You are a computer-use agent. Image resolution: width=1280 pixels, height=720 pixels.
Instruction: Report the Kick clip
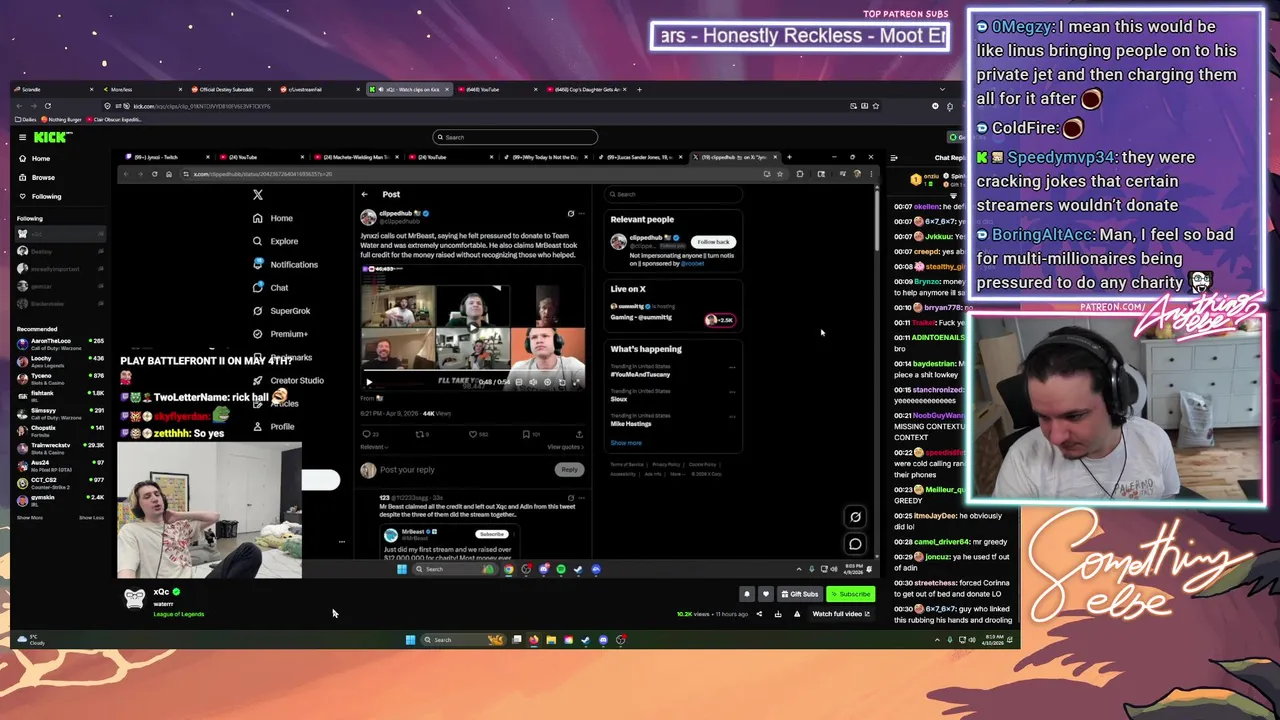pos(797,614)
